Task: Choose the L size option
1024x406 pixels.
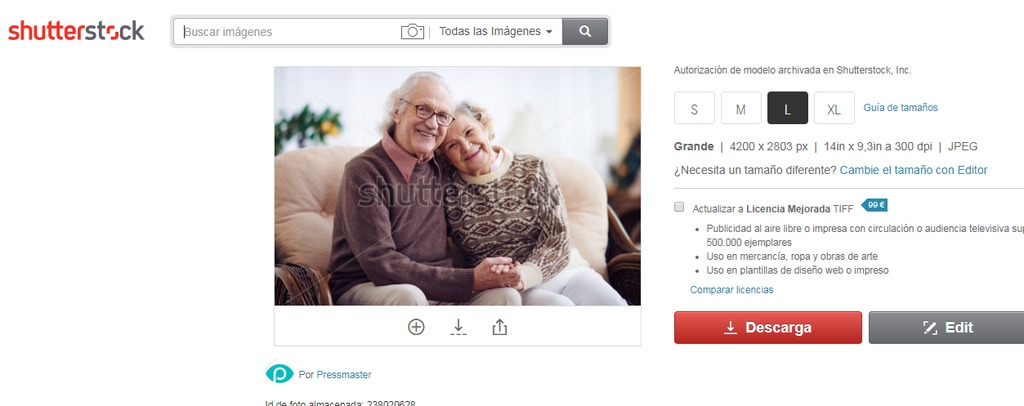Action: (788, 108)
